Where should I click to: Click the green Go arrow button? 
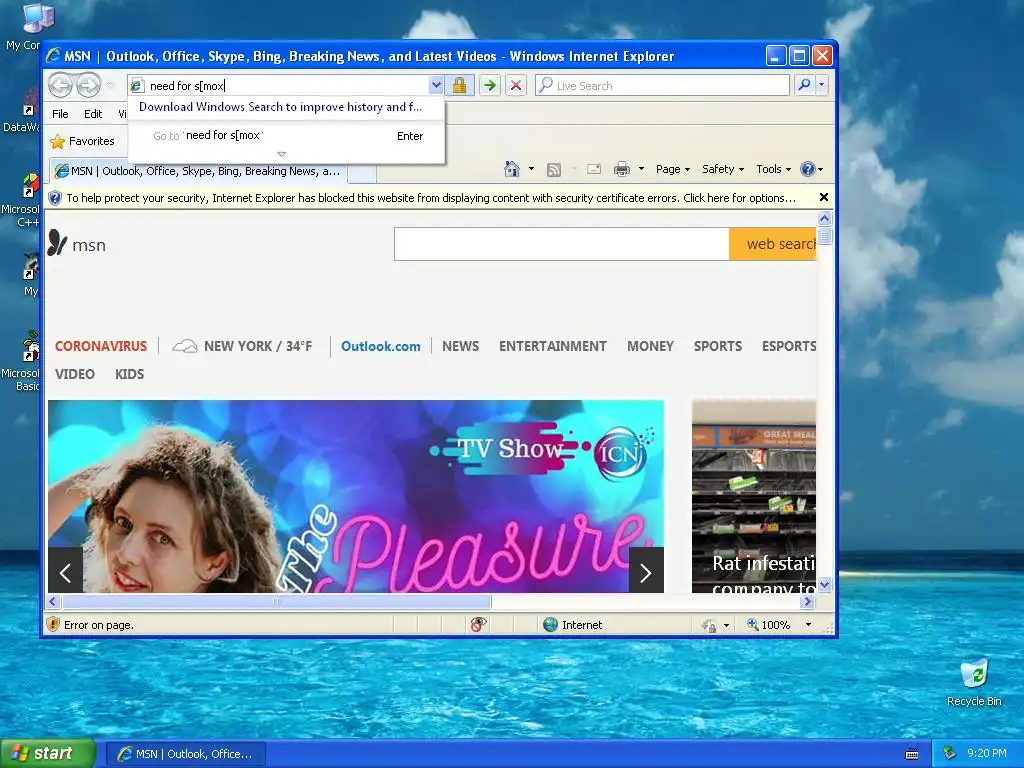(x=489, y=86)
